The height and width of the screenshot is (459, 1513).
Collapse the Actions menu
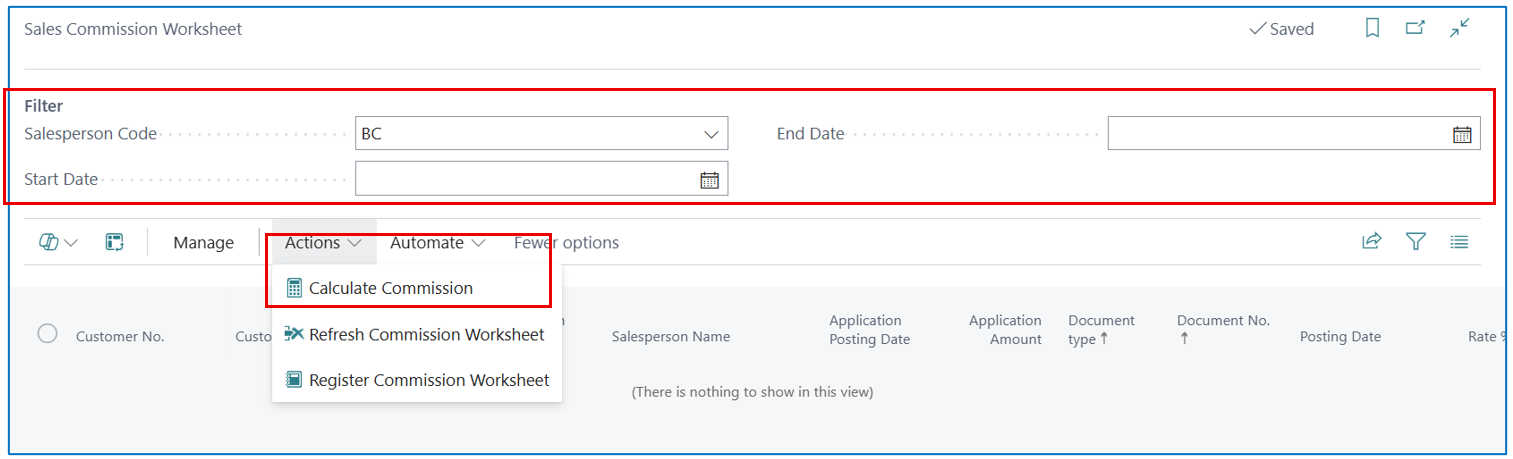323,242
